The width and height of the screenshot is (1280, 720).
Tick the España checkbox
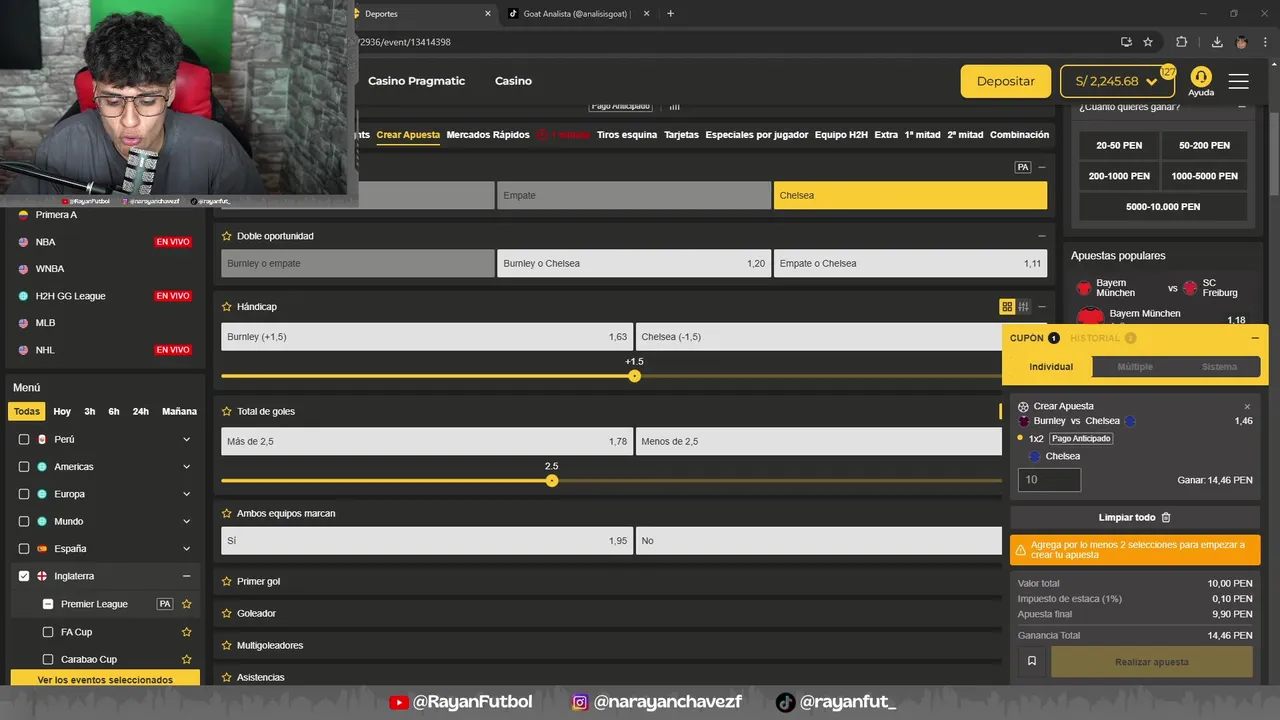pyautogui.click(x=24, y=548)
